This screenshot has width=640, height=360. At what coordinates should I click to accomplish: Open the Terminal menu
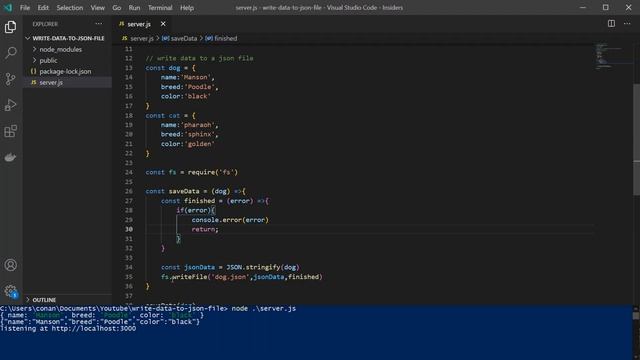160,8
